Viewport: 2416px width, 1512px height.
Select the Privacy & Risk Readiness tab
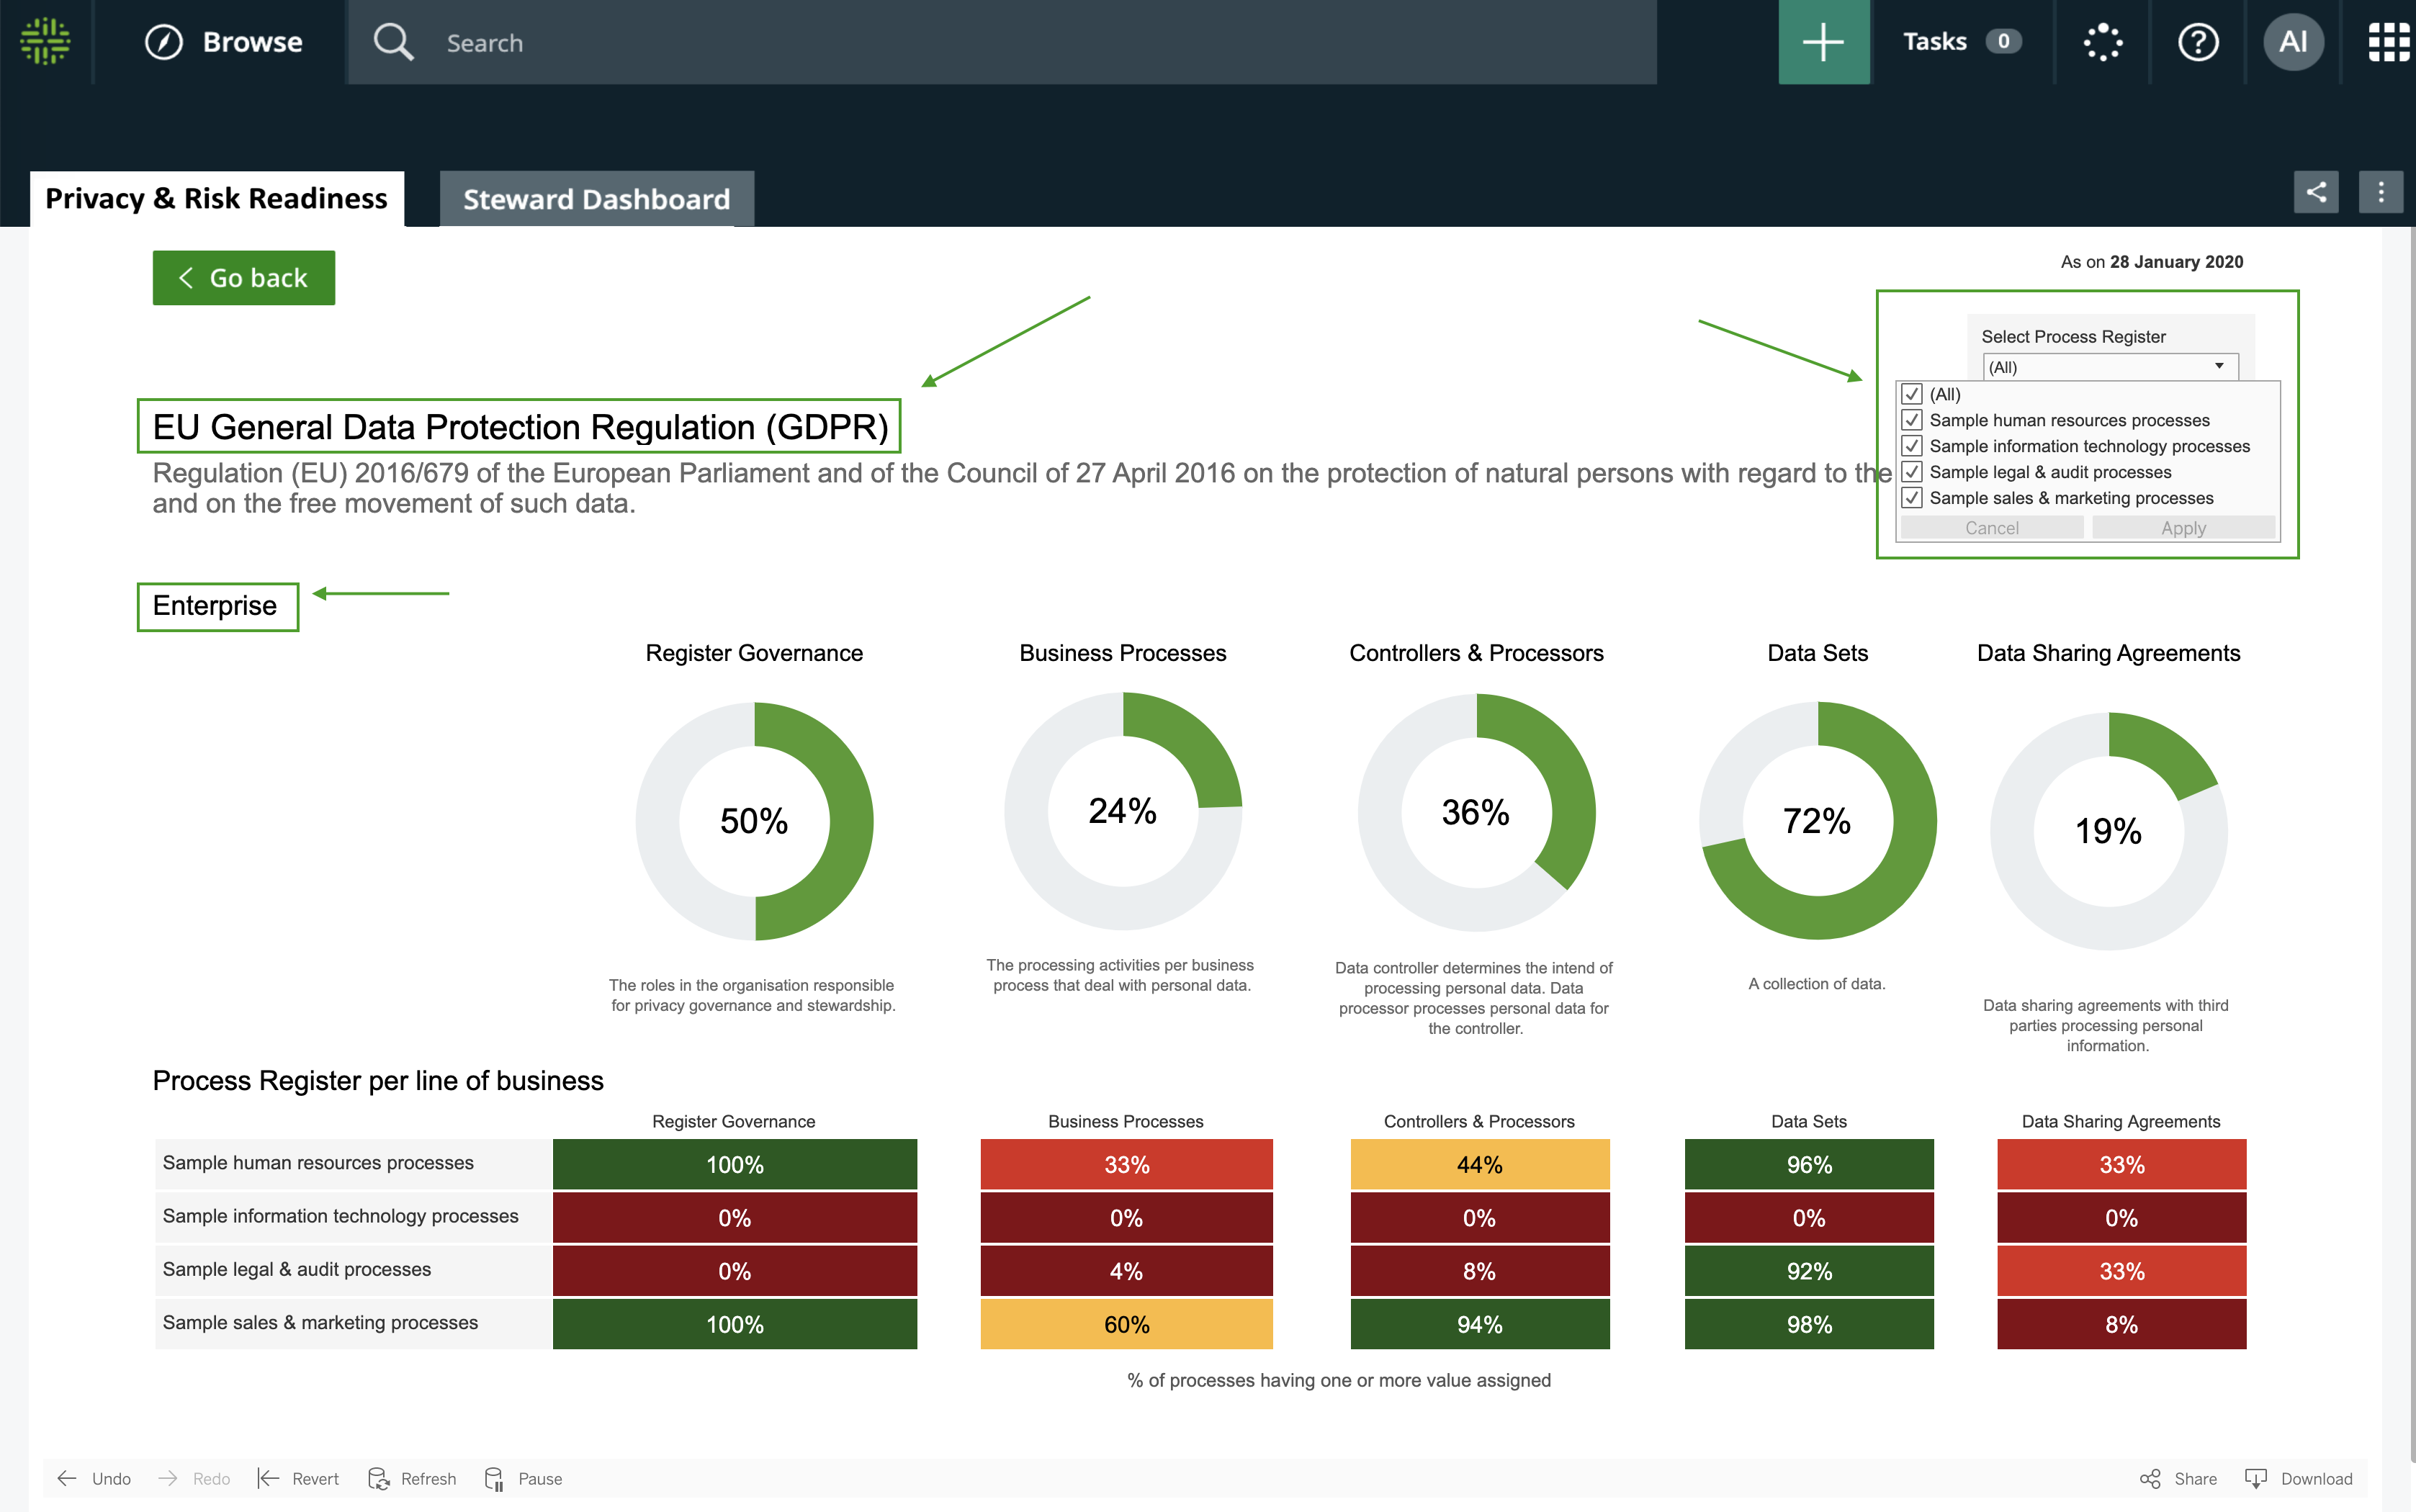tap(216, 199)
